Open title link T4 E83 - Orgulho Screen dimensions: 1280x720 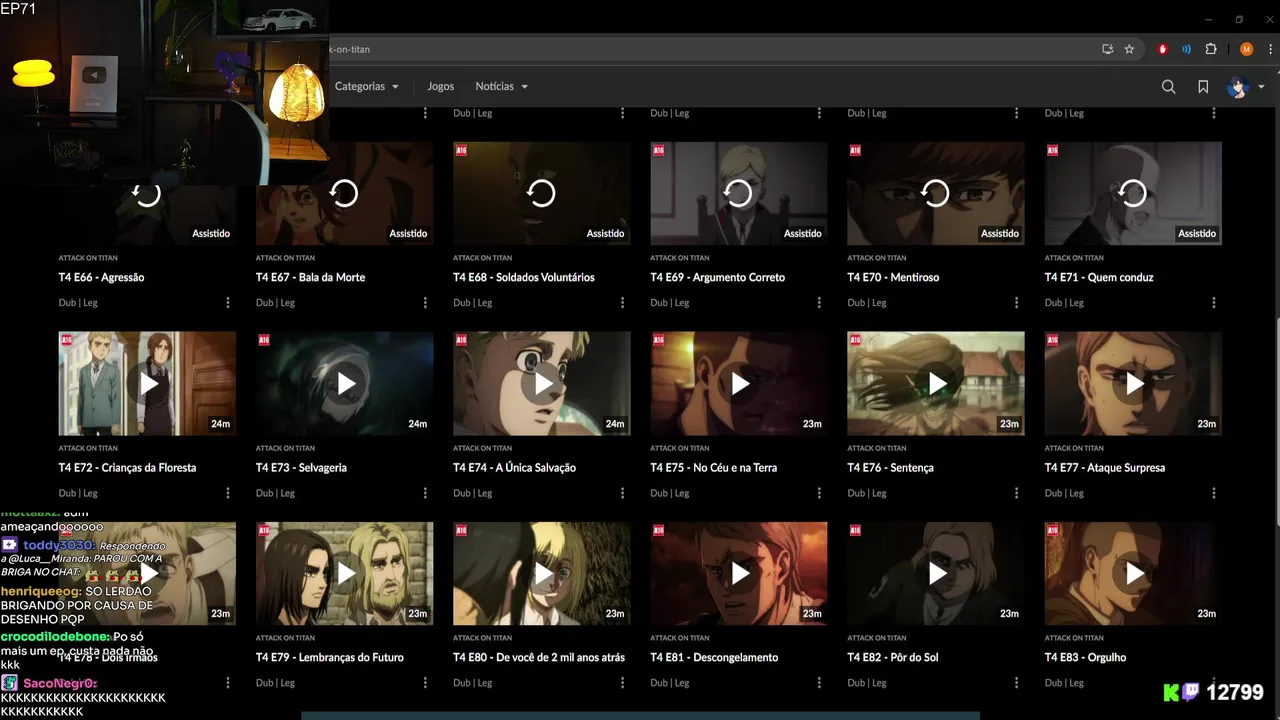(1086, 658)
